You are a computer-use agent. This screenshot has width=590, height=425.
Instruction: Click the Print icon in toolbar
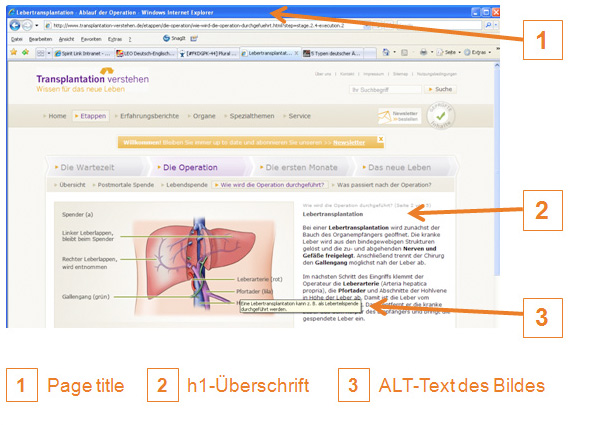[x=423, y=52]
